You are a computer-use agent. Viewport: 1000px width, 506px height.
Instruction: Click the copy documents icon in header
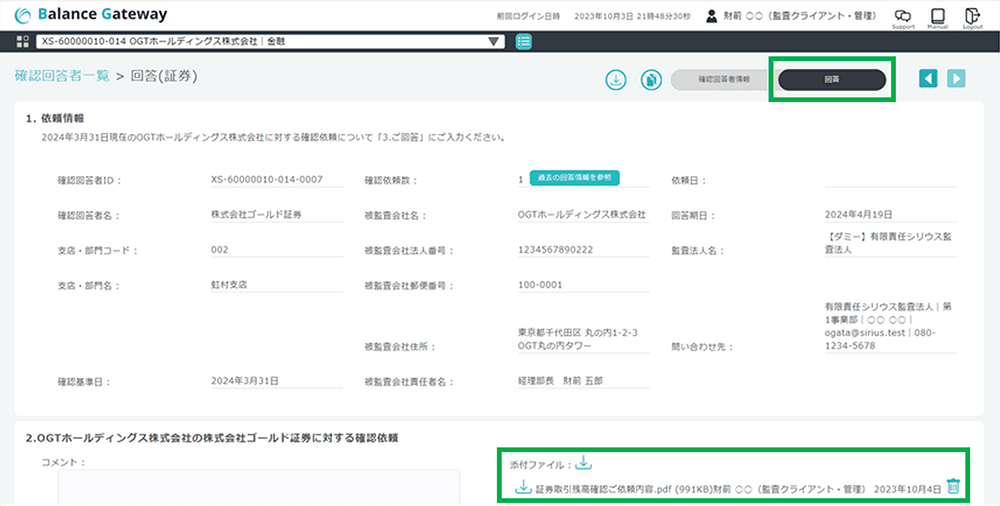[650, 79]
